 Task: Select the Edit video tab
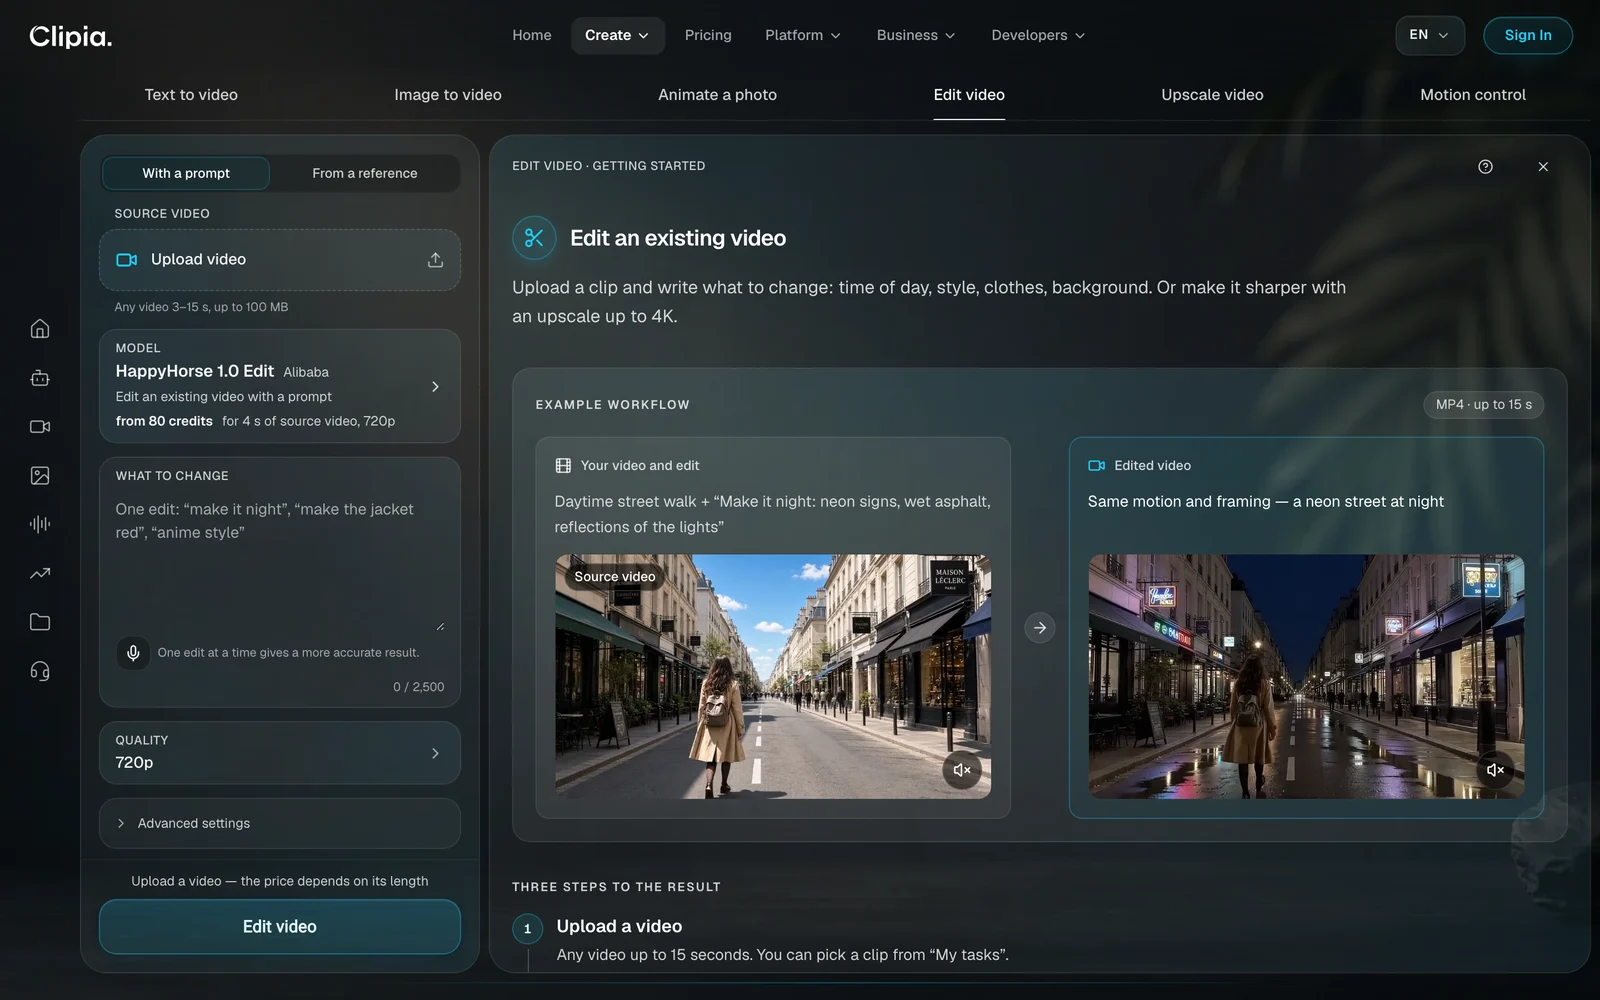click(969, 95)
